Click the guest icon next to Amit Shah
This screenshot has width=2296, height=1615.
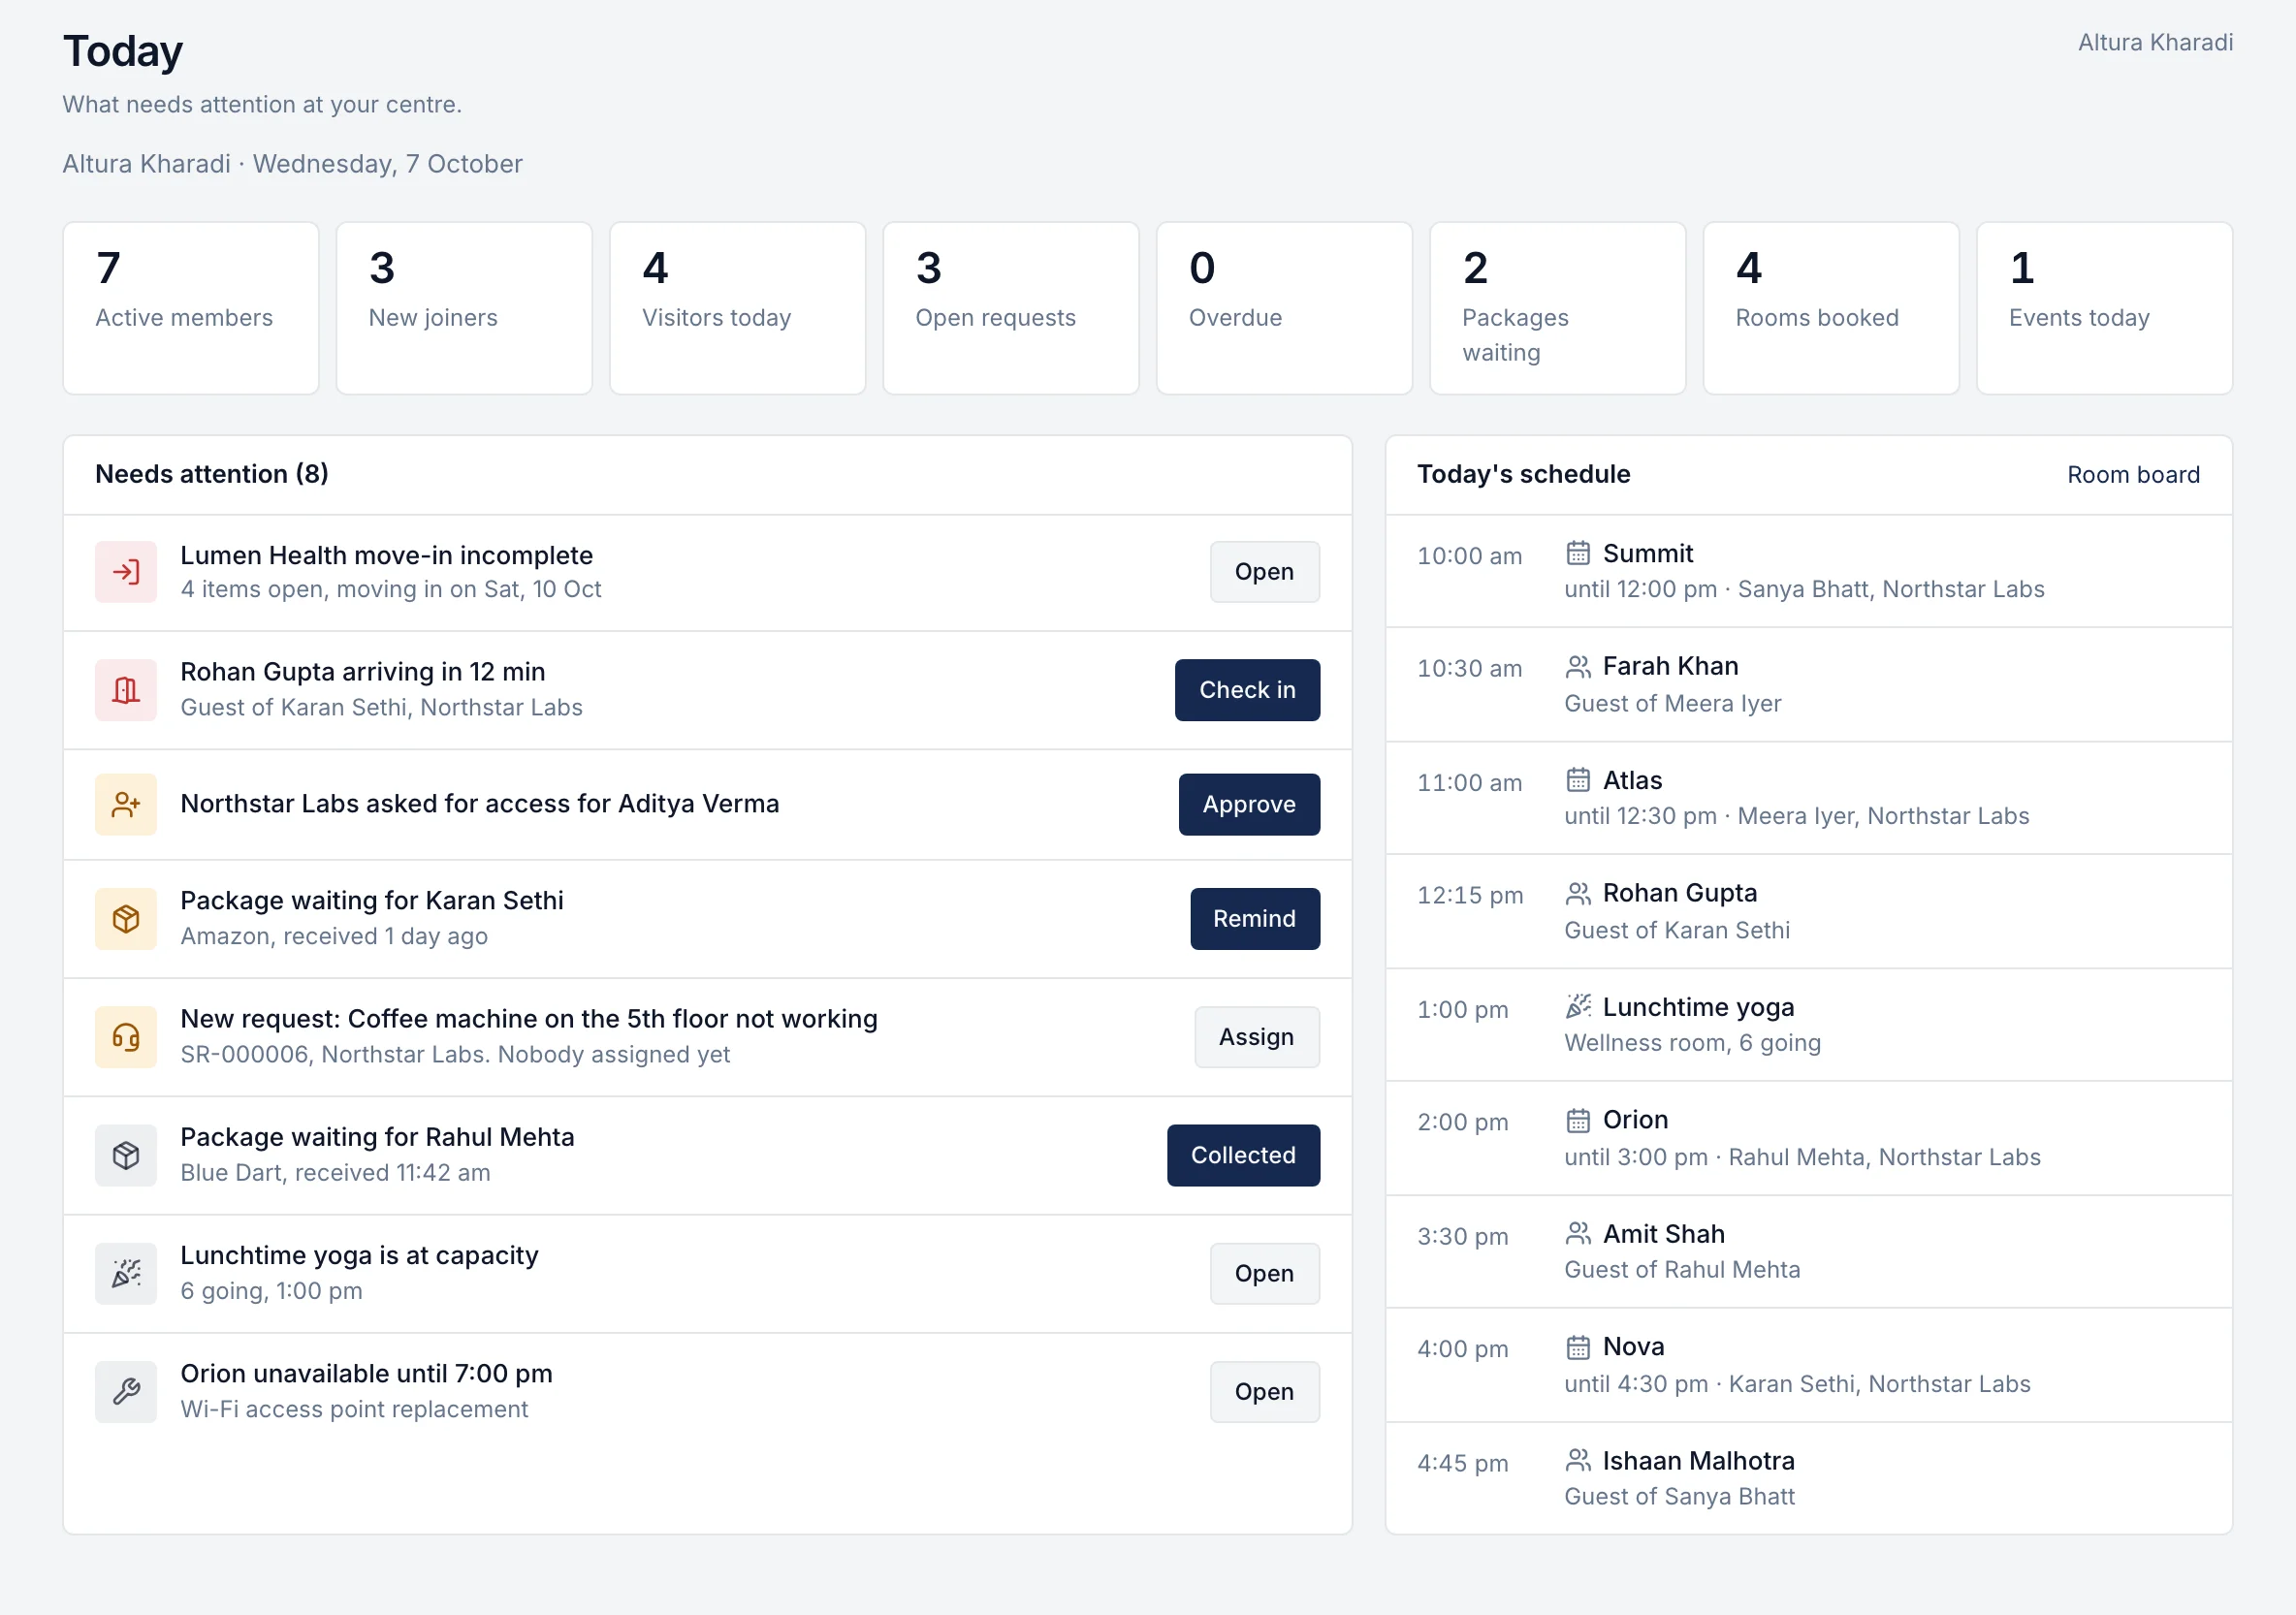(x=1578, y=1233)
